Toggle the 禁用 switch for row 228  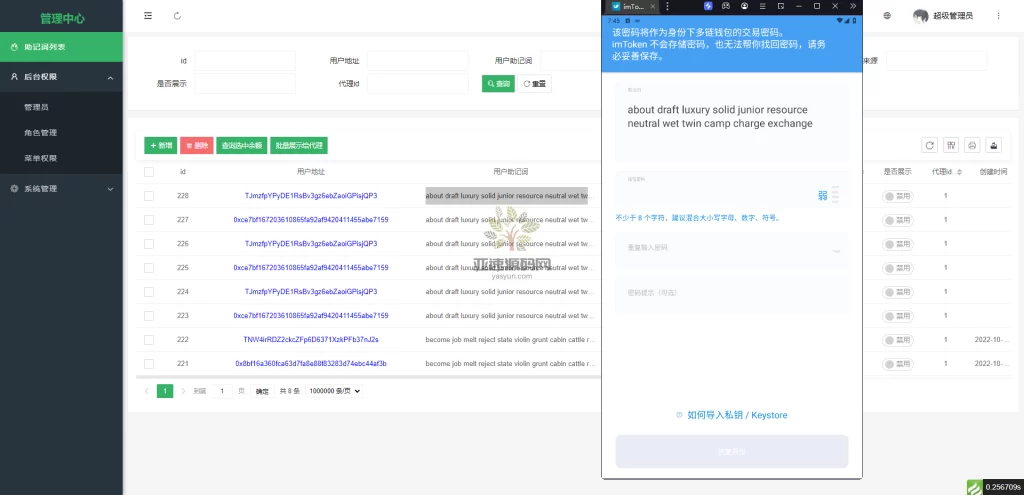(x=897, y=196)
